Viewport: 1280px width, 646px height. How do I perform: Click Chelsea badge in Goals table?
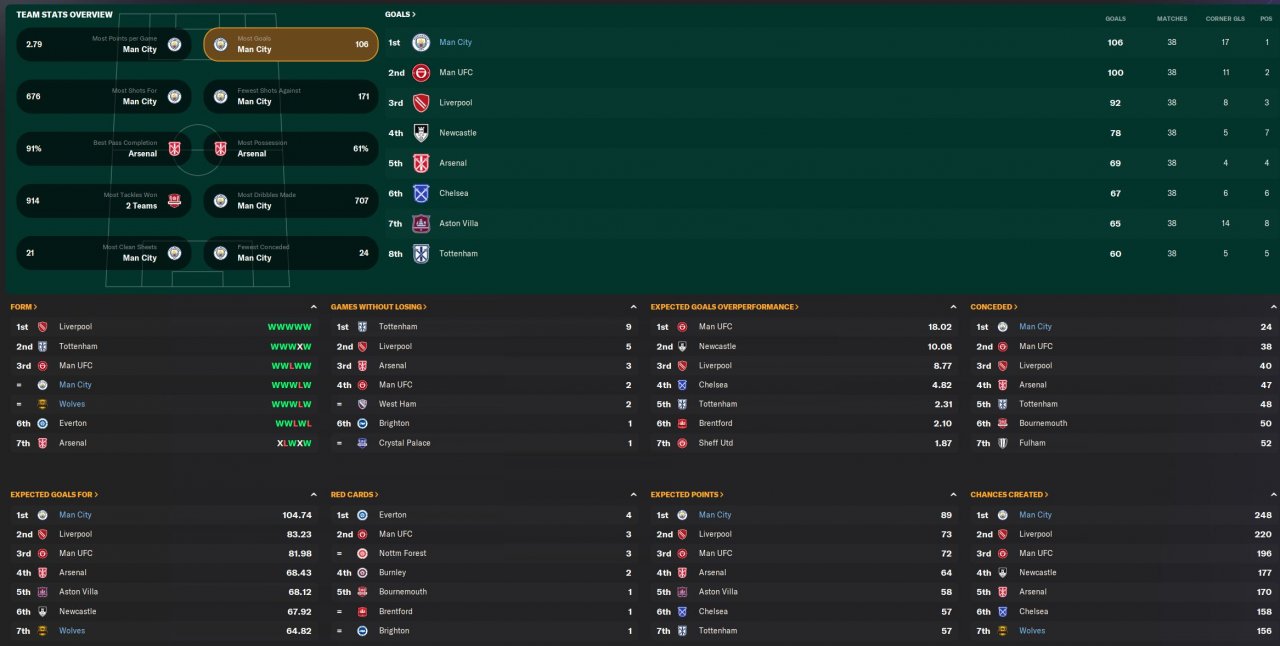(421, 193)
